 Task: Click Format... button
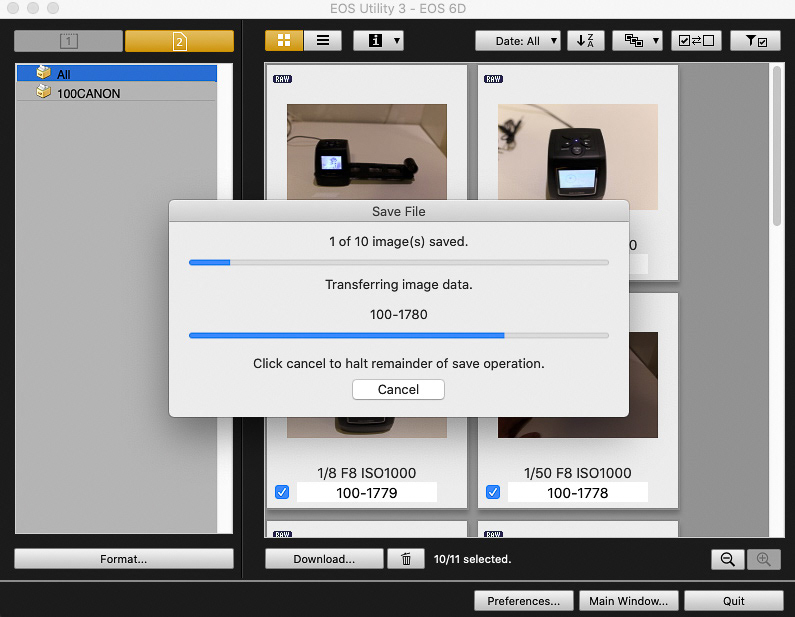[124, 559]
